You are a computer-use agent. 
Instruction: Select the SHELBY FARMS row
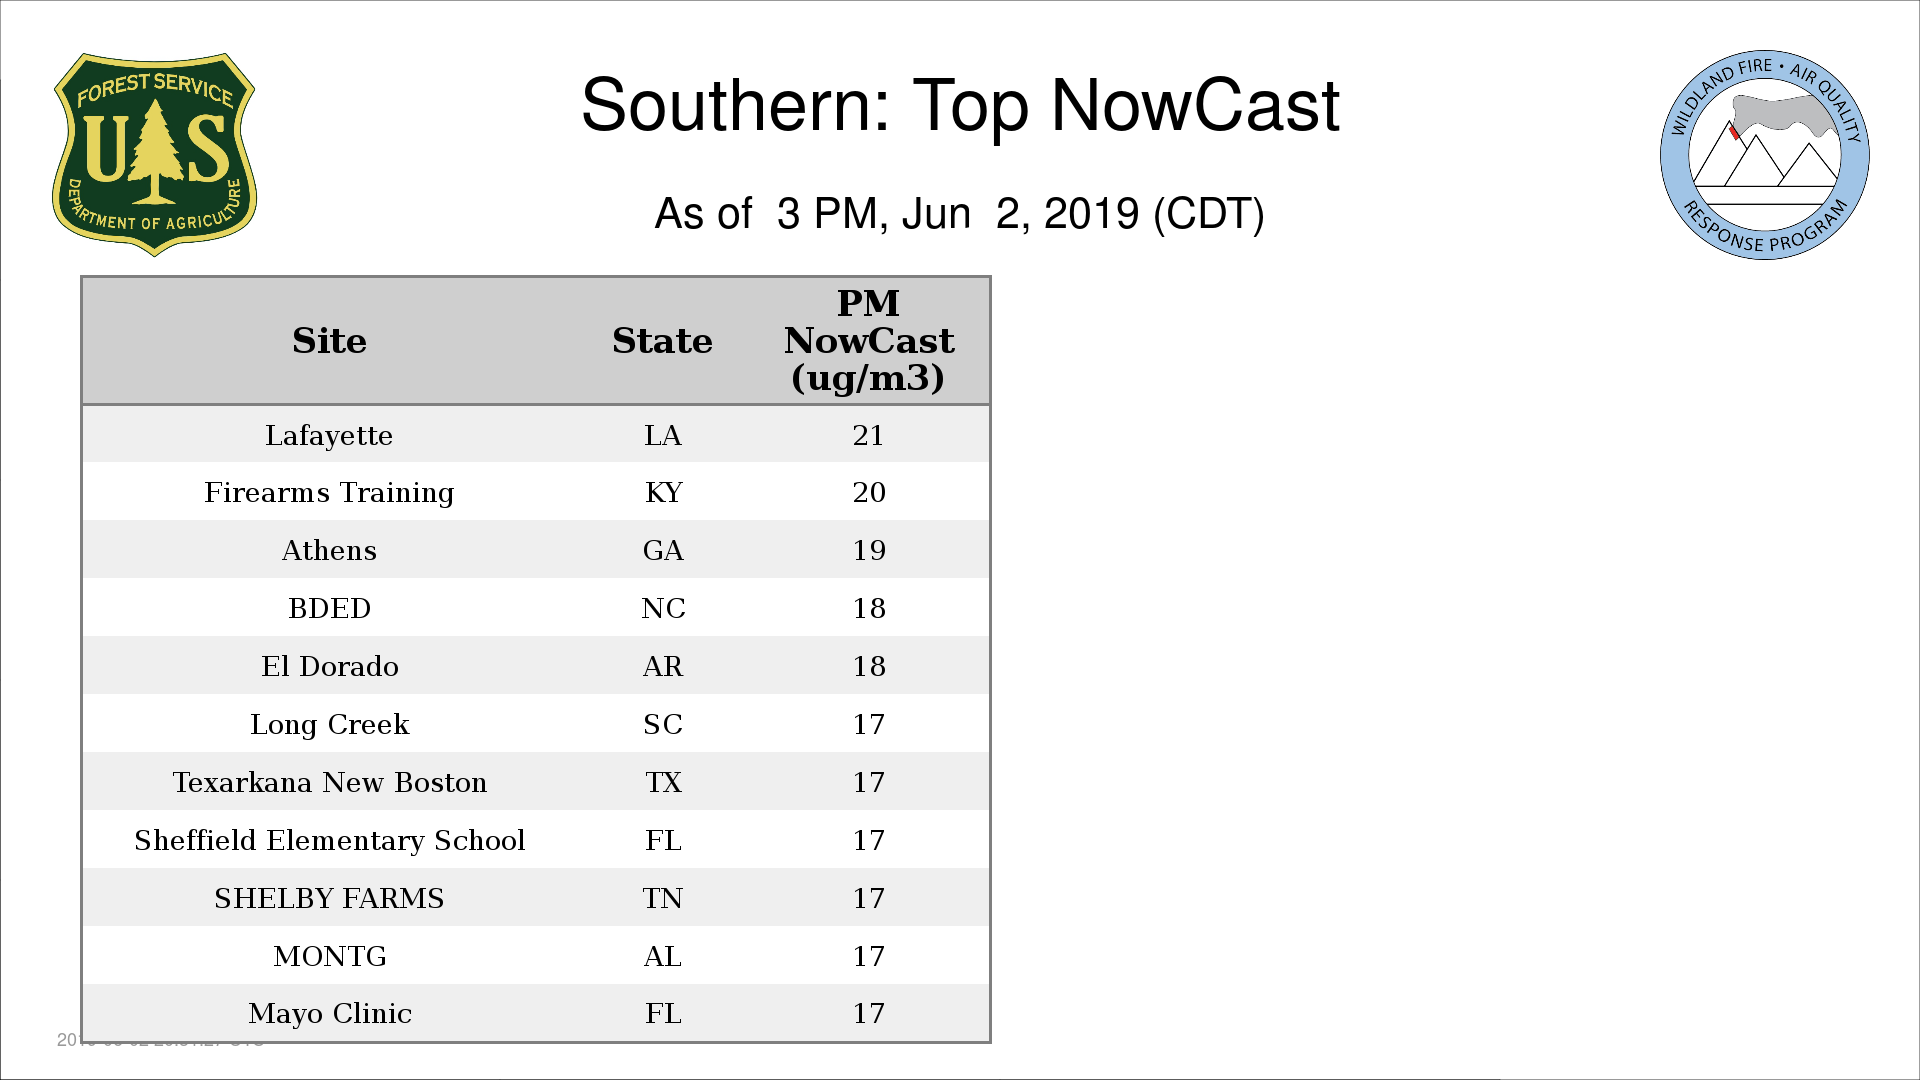pos(536,898)
